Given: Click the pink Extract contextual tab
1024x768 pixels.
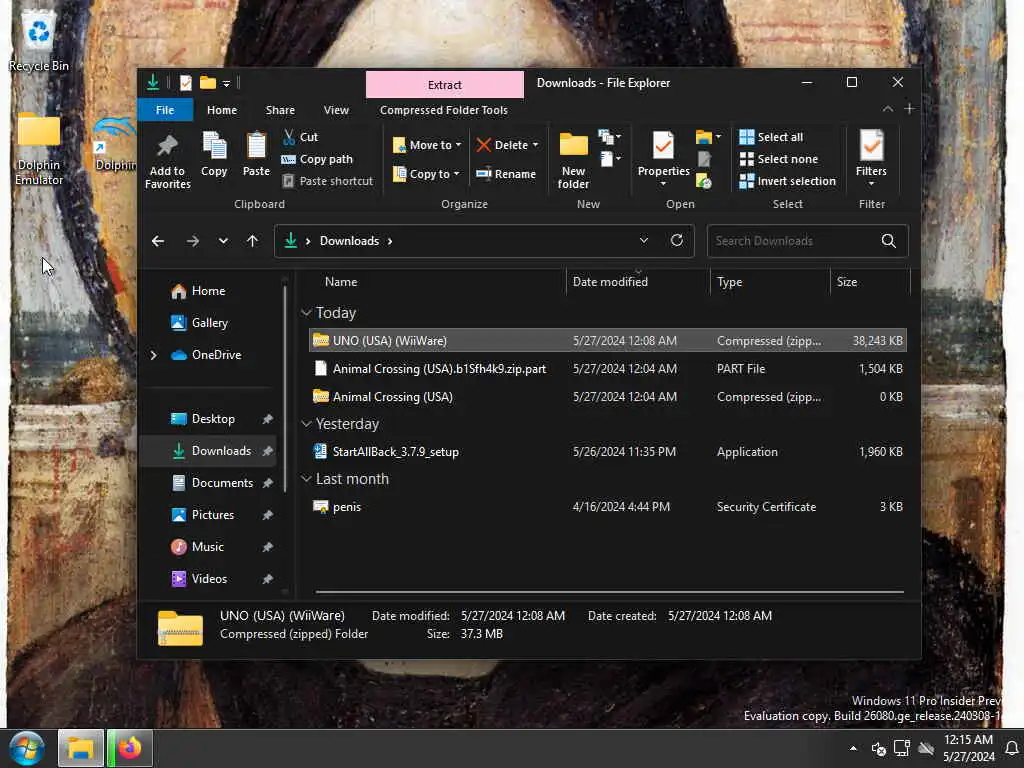Looking at the screenshot, I should click(x=445, y=85).
